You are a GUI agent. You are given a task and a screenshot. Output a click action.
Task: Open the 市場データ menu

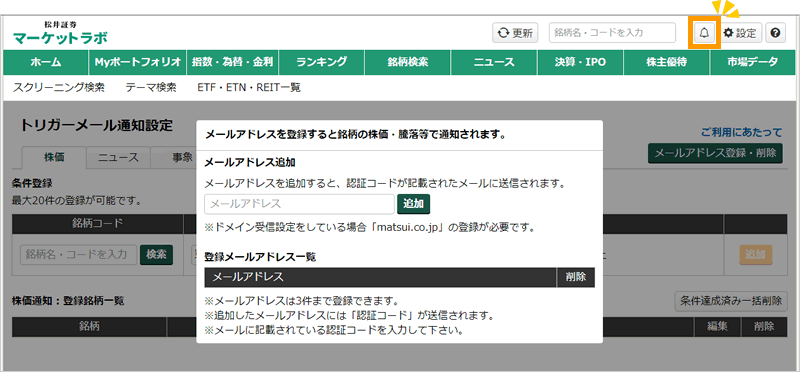753,62
